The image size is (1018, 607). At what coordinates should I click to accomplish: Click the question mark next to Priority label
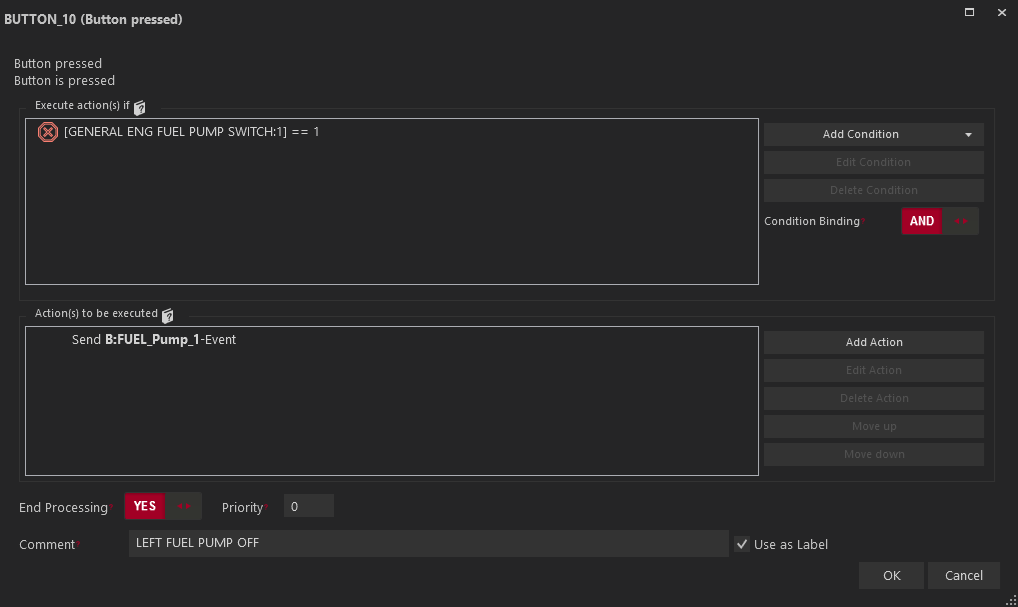(266, 503)
